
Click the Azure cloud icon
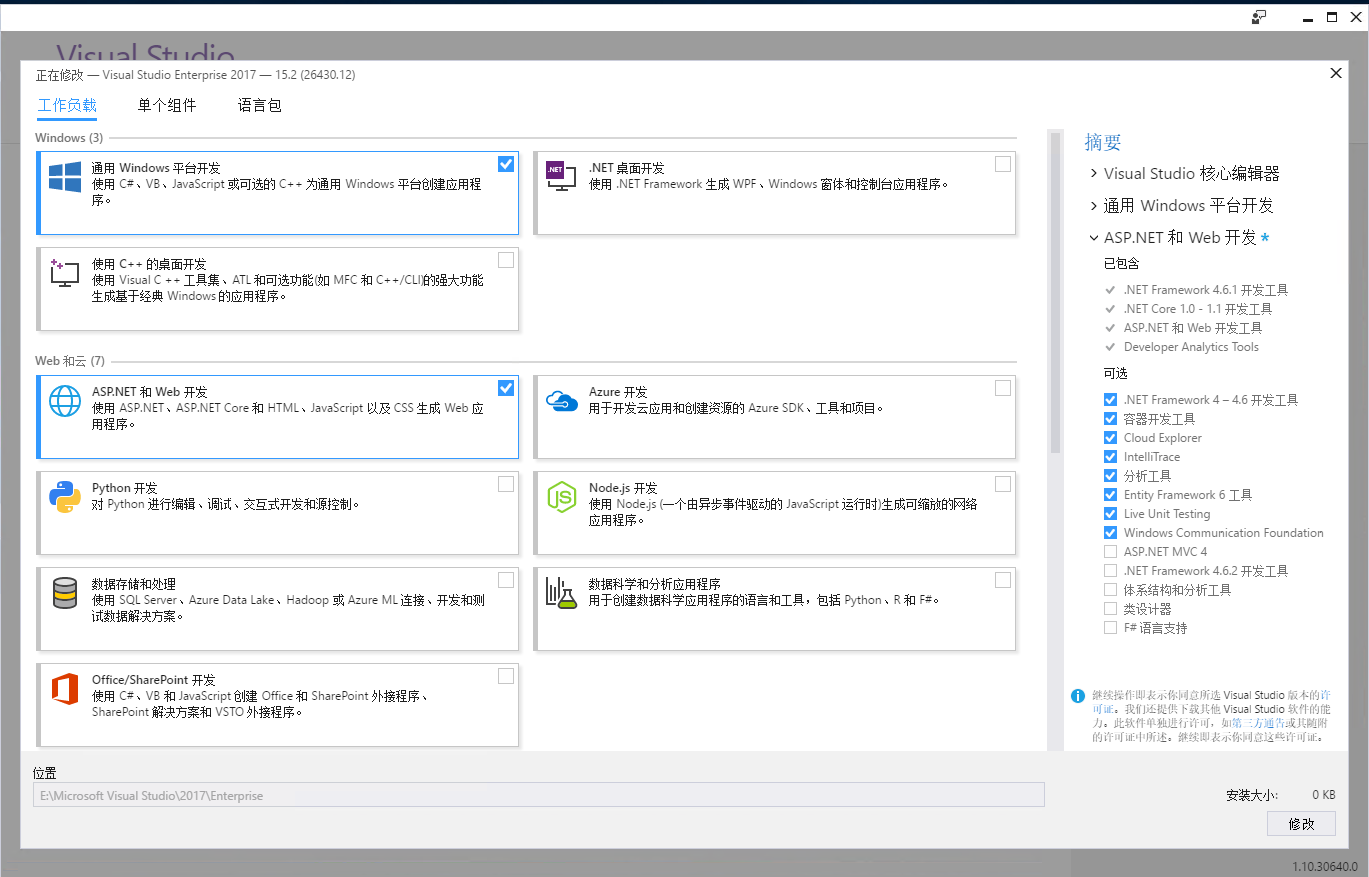(x=561, y=401)
